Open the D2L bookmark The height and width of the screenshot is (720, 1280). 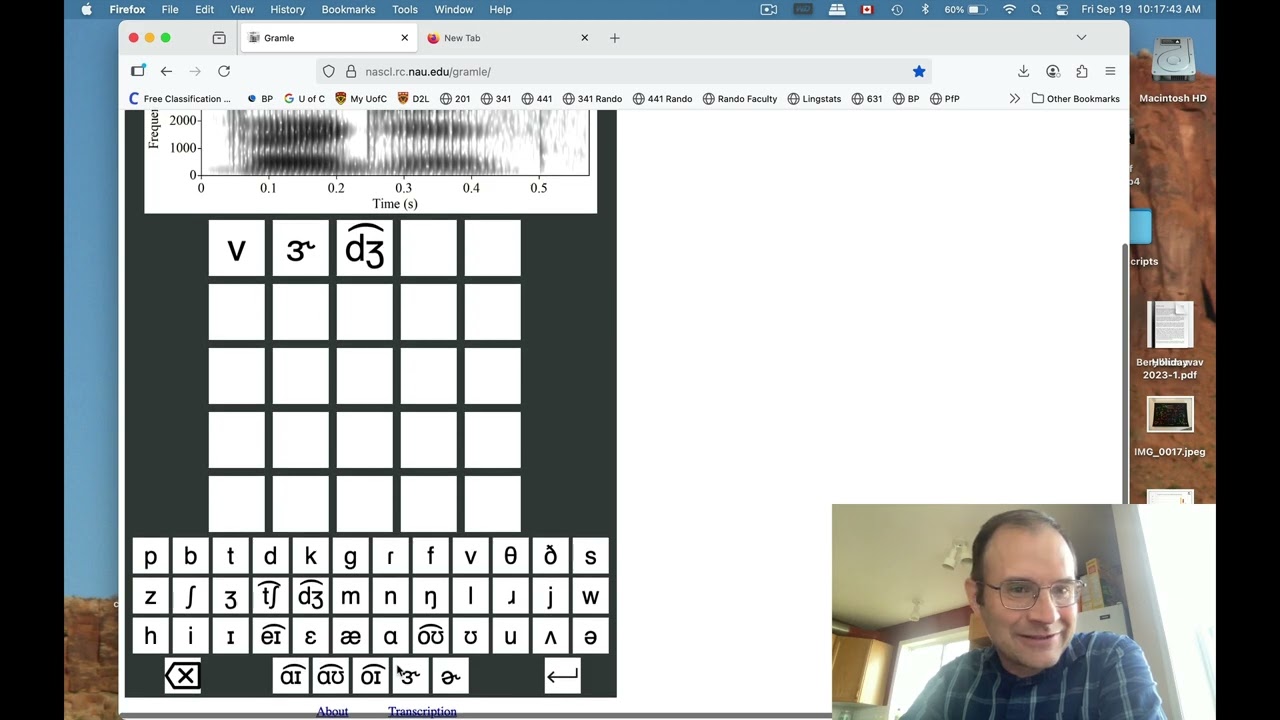click(x=413, y=98)
